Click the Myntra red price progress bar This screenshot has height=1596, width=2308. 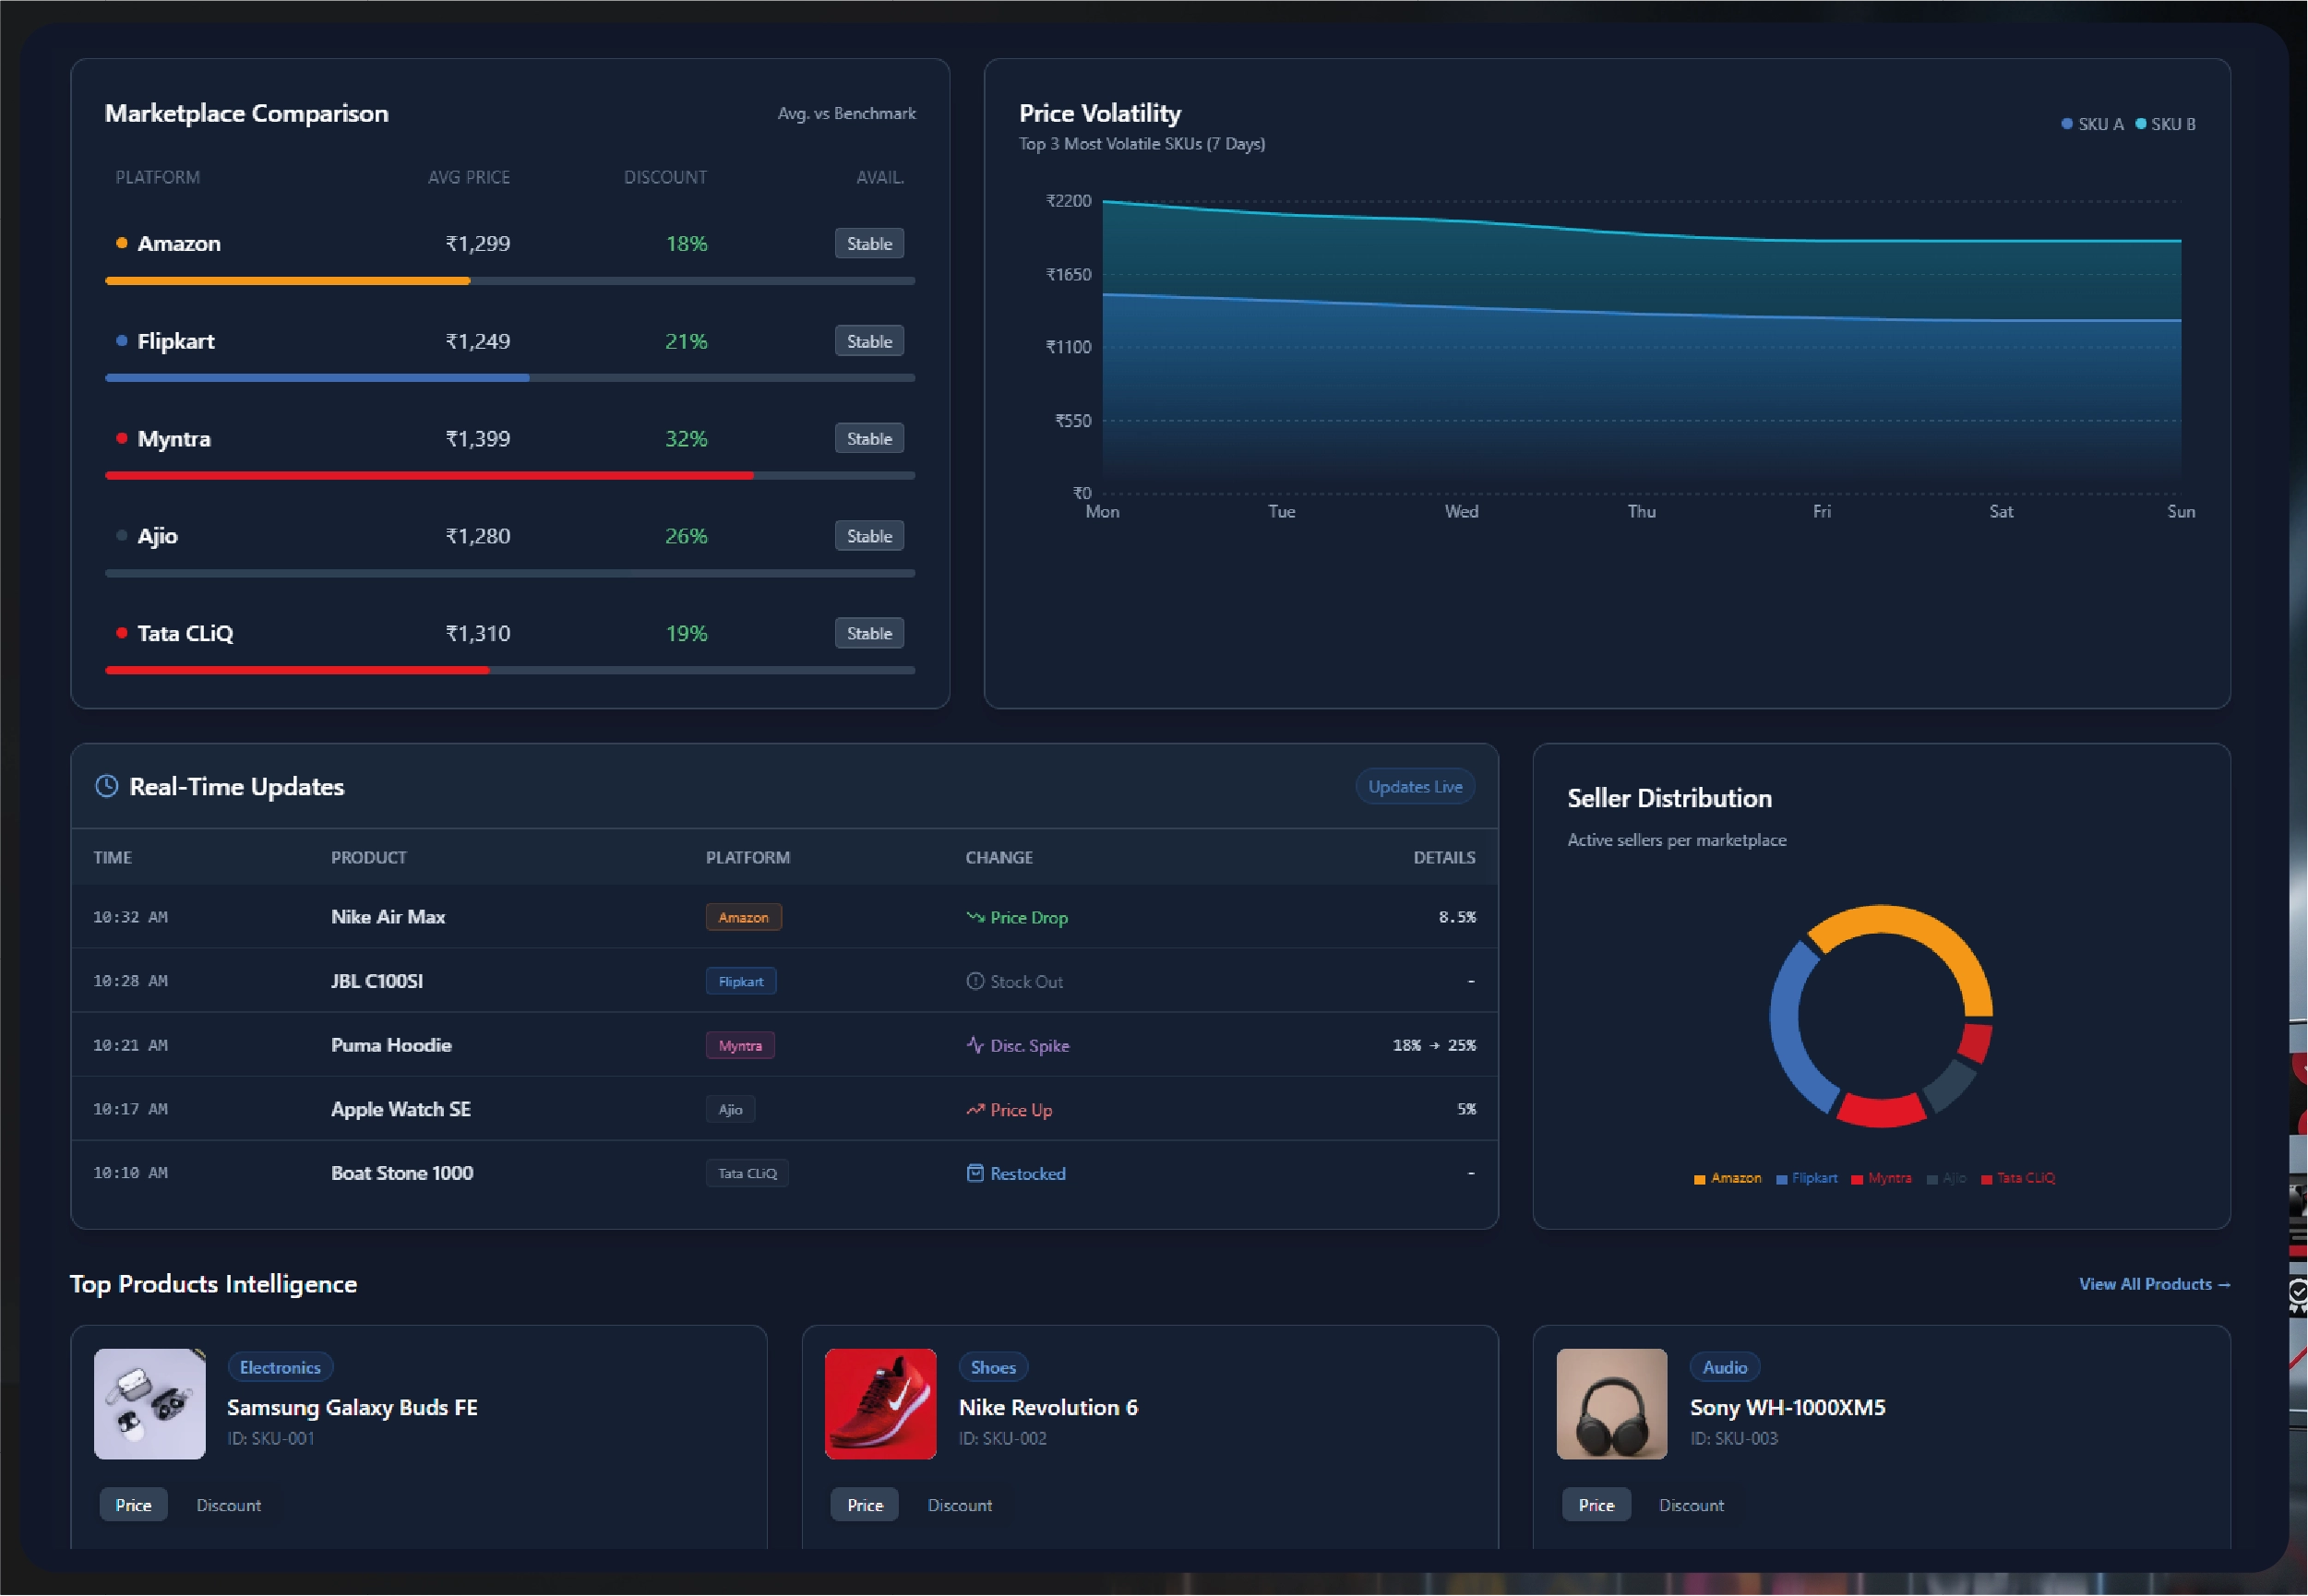[x=428, y=476]
